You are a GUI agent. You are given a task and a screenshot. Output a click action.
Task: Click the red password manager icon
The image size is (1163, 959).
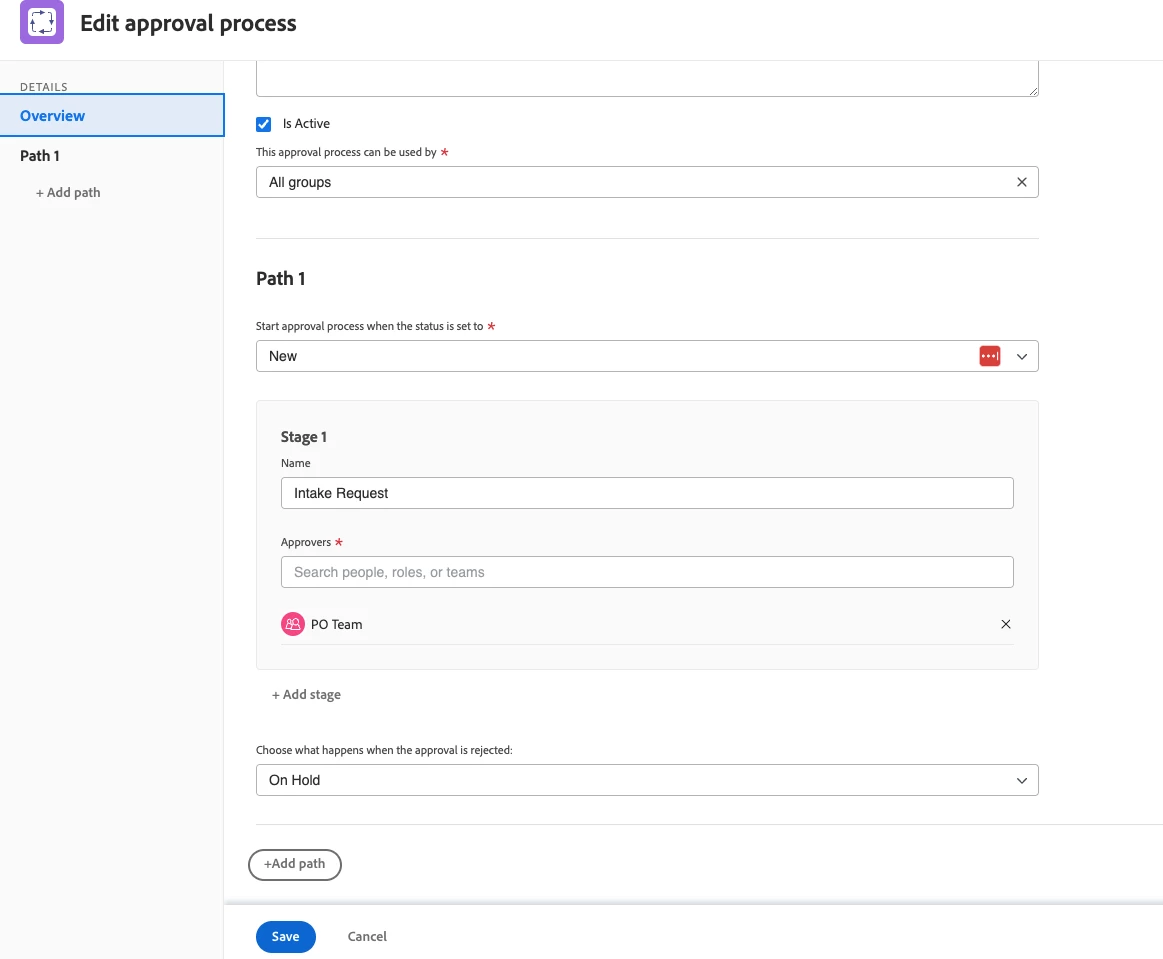[989, 356]
